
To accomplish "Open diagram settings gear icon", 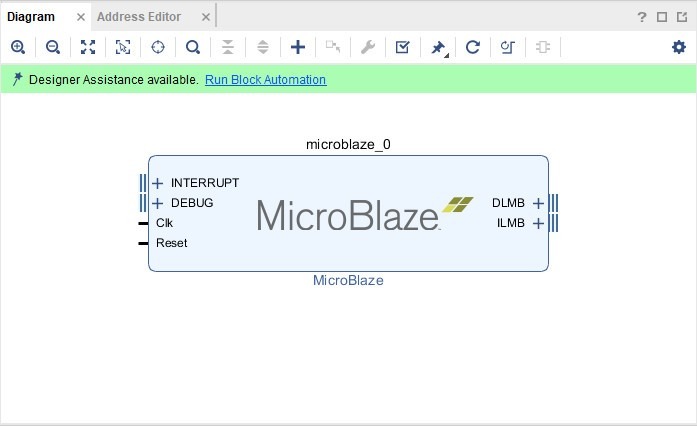I will pos(679,47).
